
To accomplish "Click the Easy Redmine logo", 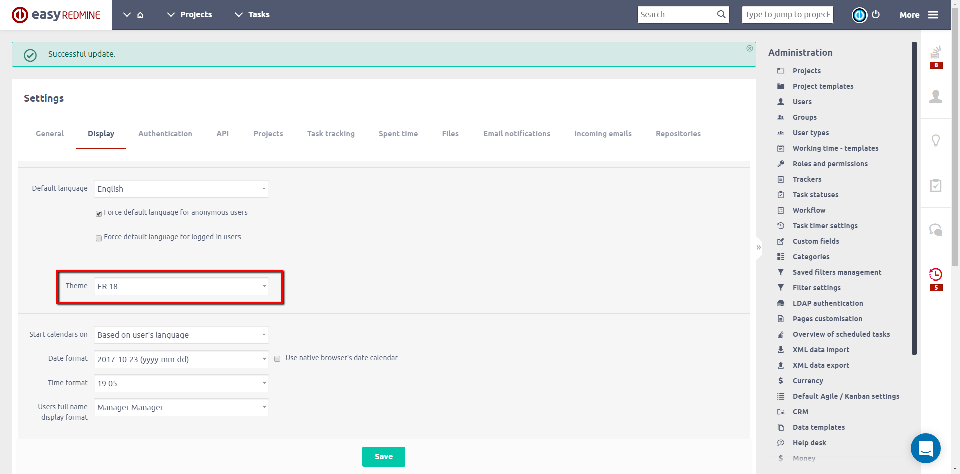I will point(59,15).
